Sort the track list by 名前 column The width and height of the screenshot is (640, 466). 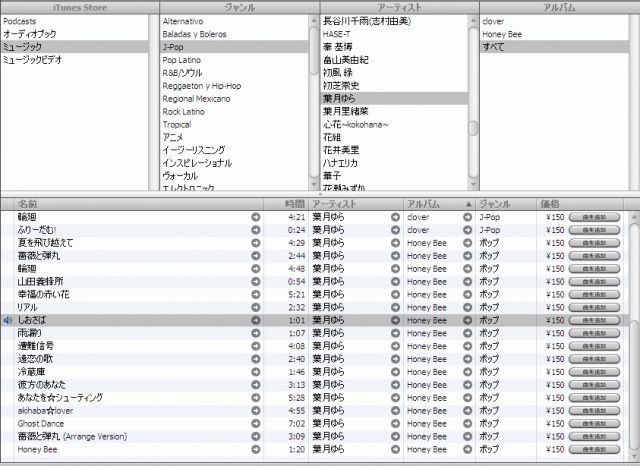point(139,204)
